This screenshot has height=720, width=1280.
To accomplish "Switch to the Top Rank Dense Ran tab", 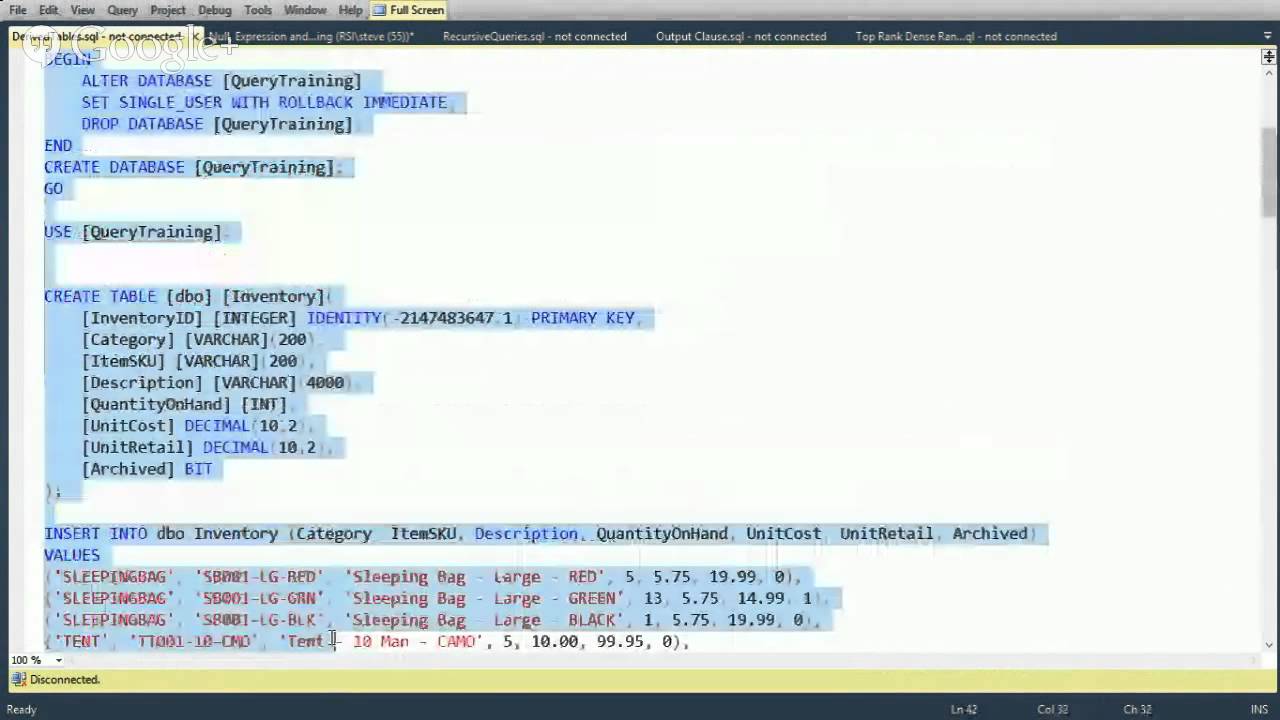I will [955, 36].
